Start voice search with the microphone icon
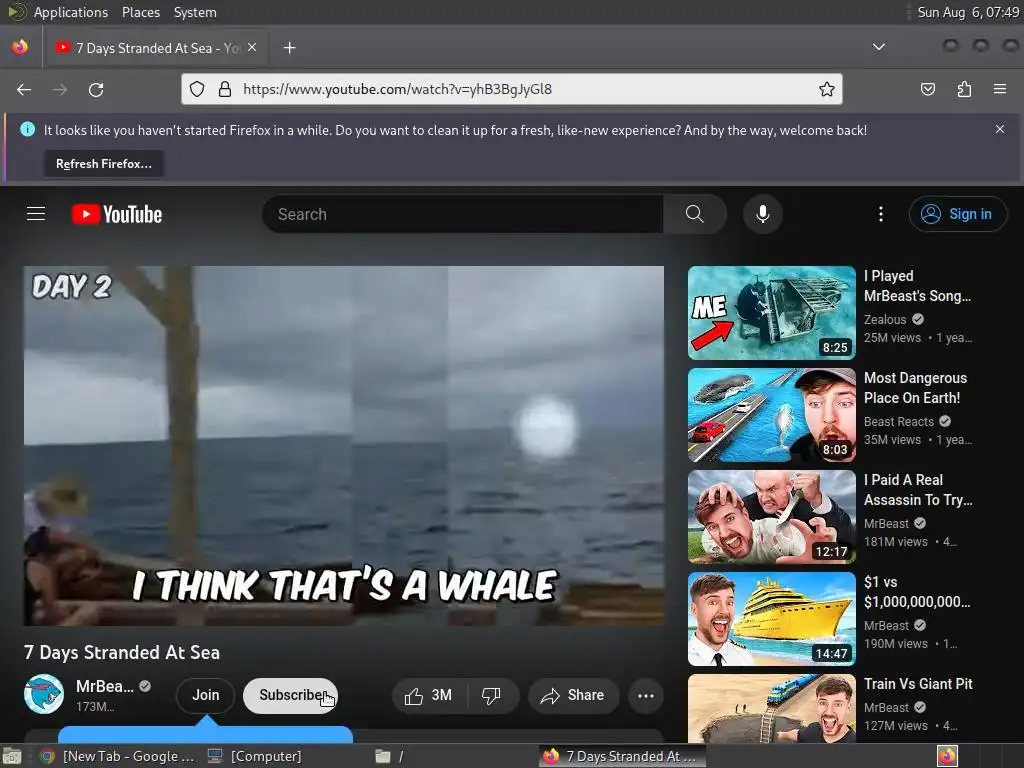Image resolution: width=1024 pixels, height=768 pixels. click(763, 214)
